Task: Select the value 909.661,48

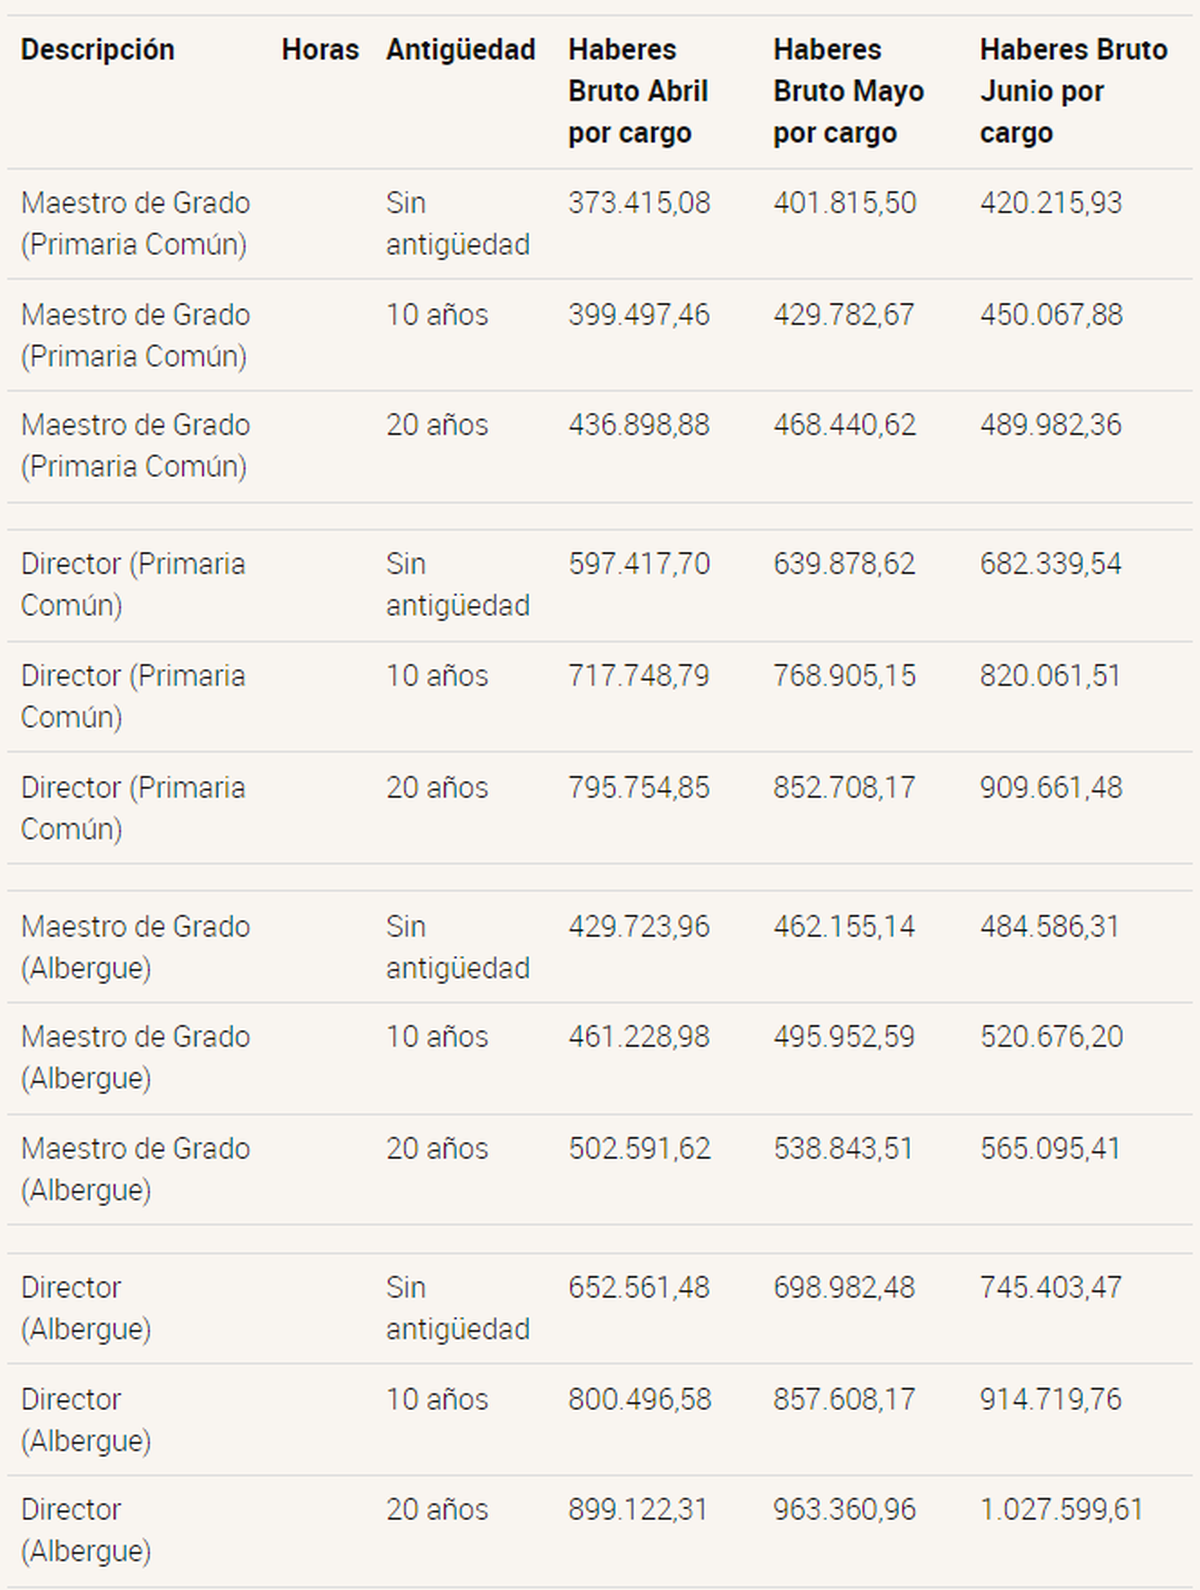Action: [1051, 788]
